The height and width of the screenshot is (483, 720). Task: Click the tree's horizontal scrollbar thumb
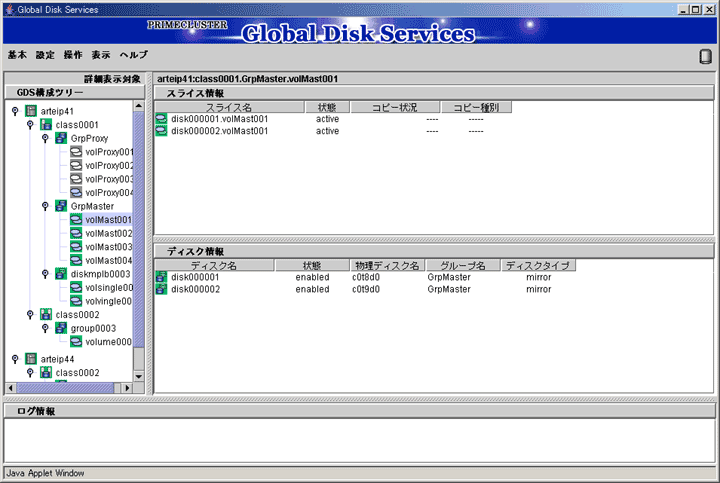pos(65,388)
